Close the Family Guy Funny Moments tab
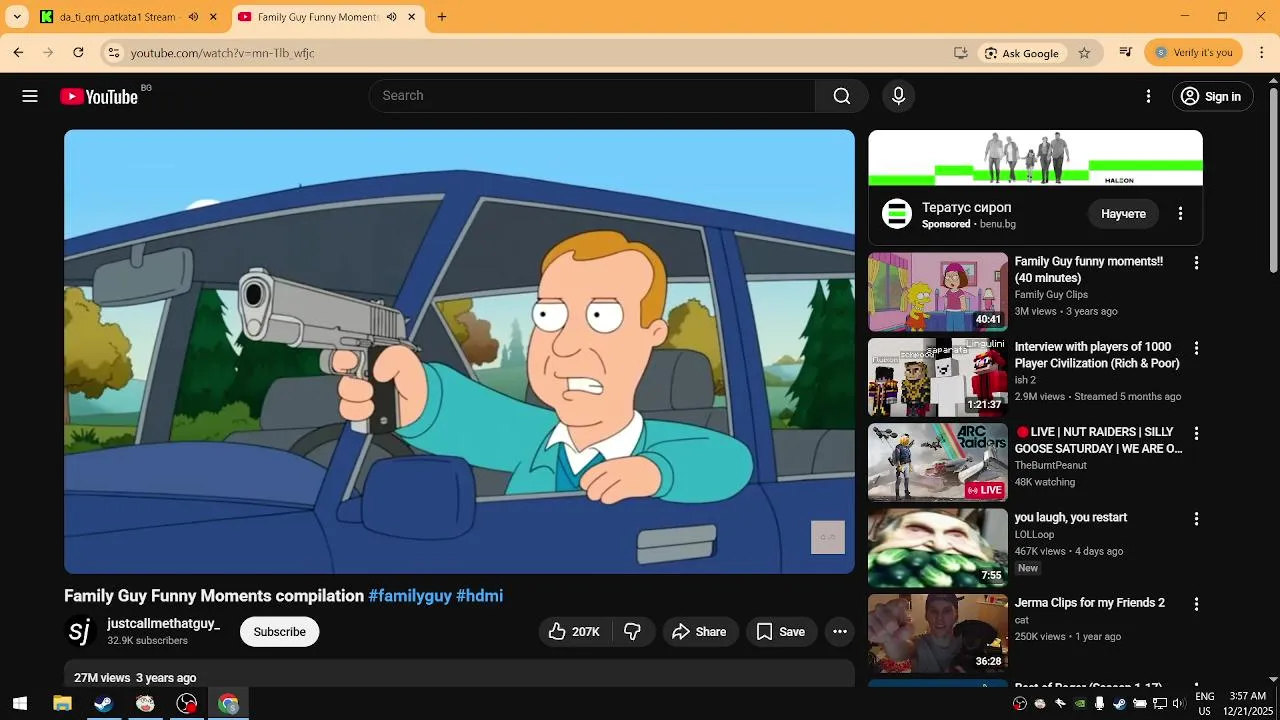 410,17
